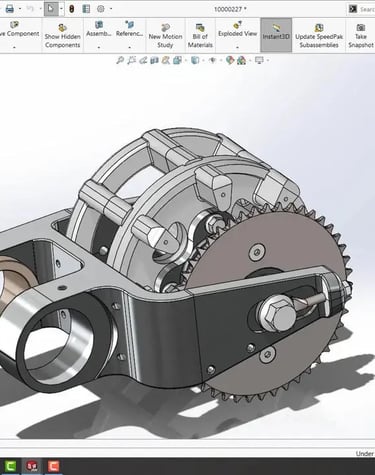This screenshot has height=475, width=375.
Task: Toggle Show Hidden Components
Action: click(63, 35)
